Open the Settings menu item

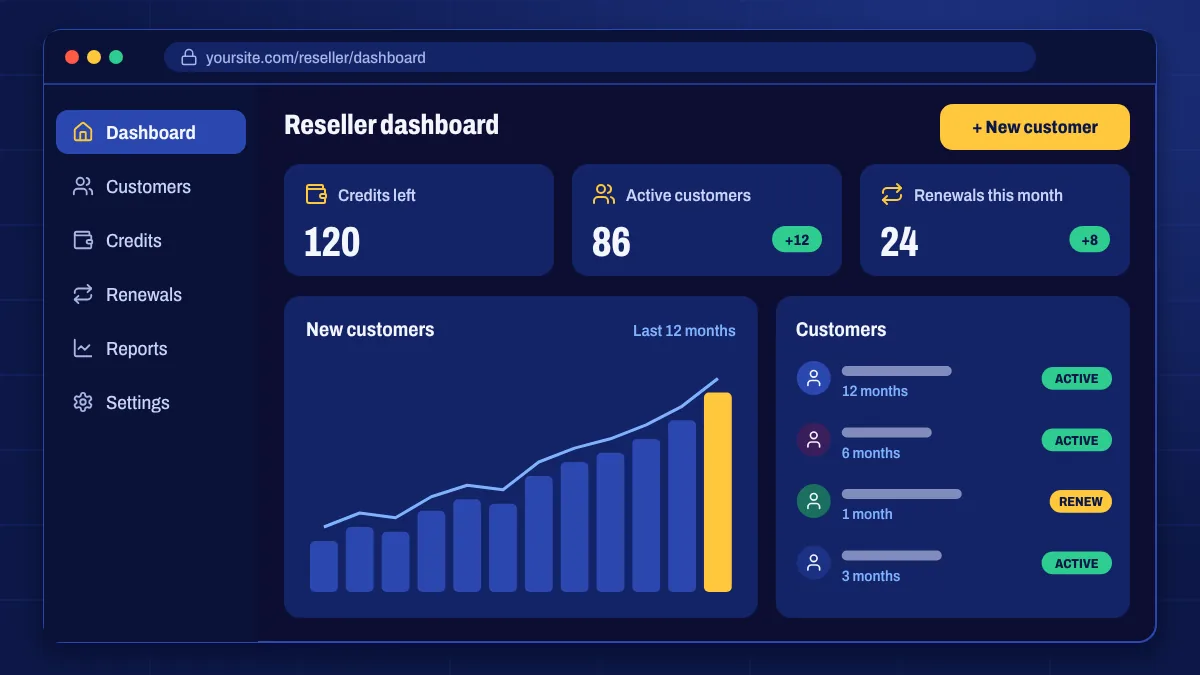(x=151, y=402)
